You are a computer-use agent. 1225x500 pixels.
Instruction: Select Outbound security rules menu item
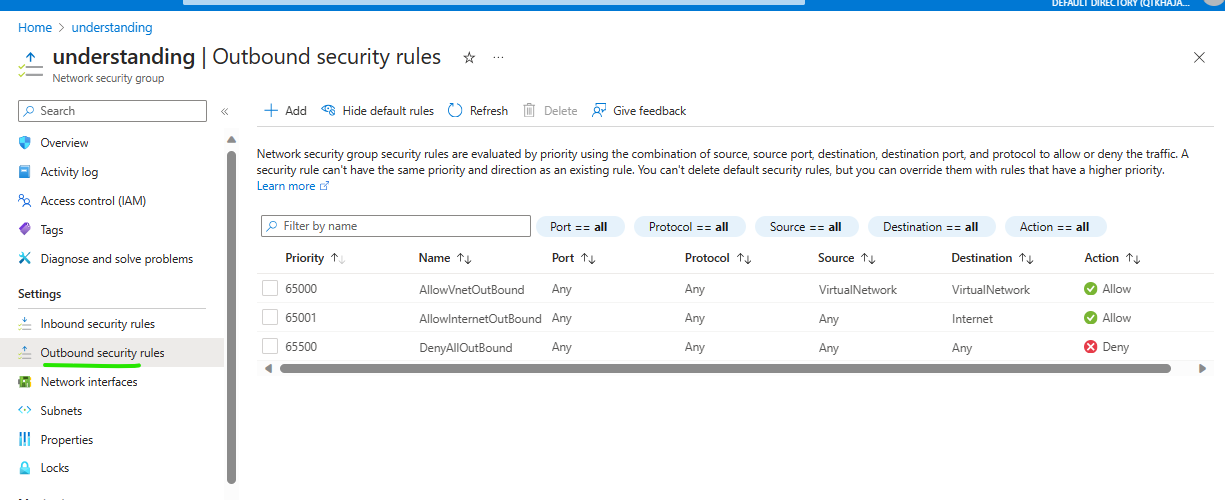point(103,353)
